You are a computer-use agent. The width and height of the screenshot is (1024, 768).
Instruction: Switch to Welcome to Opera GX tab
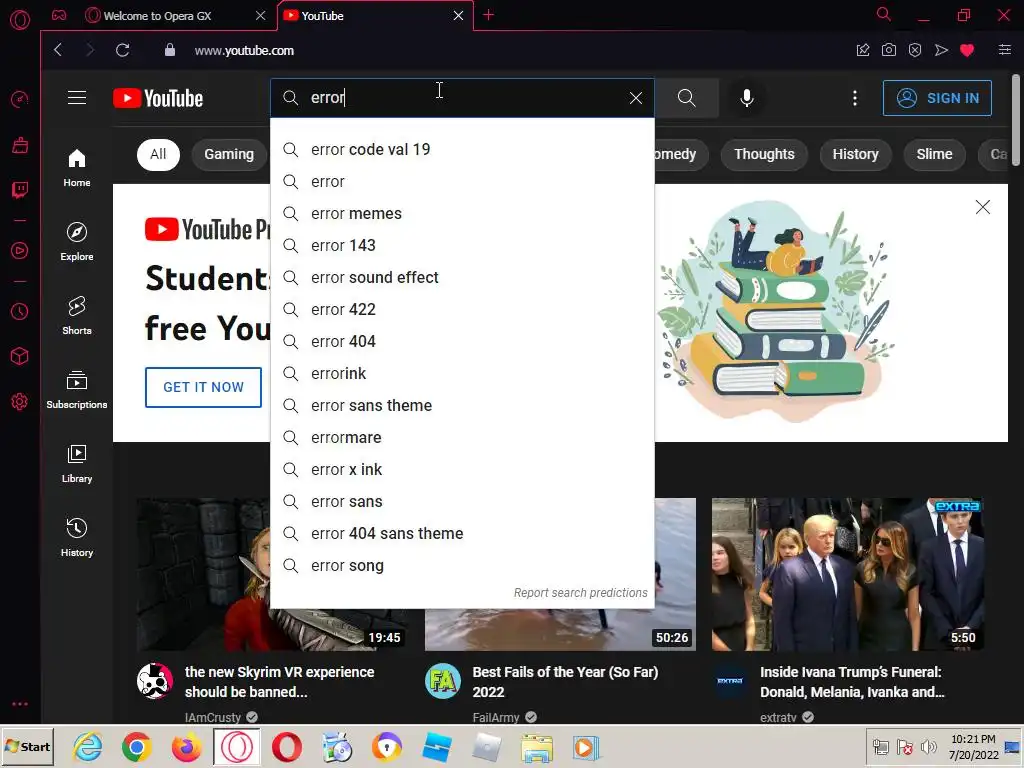pyautogui.click(x=159, y=16)
